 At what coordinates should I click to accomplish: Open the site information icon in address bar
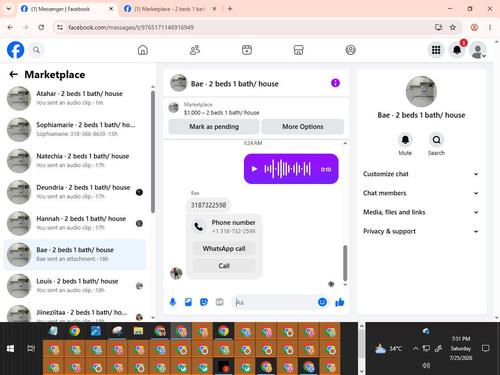(x=60, y=27)
